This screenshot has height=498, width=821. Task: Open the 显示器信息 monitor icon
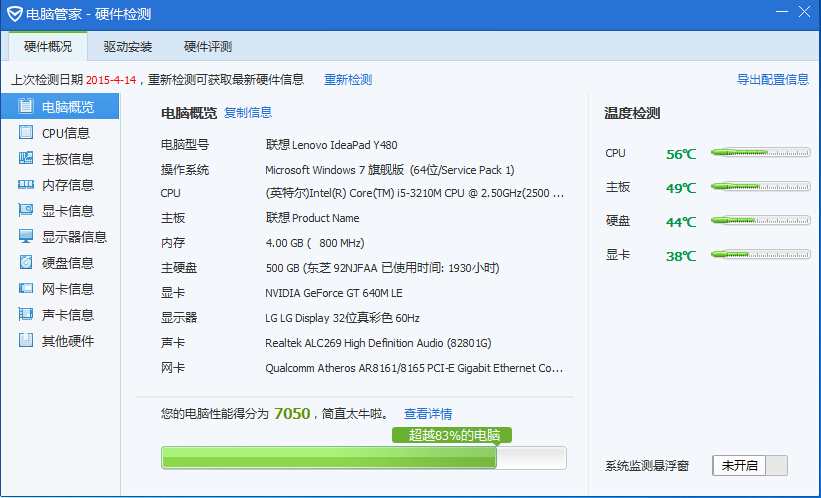26,236
